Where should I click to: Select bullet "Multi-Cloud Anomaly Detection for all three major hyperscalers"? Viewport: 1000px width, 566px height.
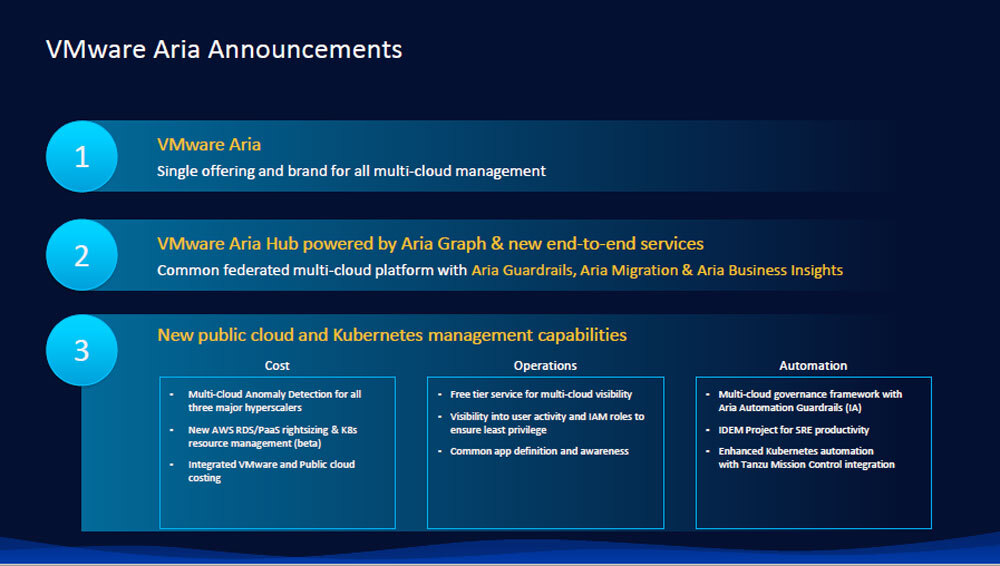point(275,401)
